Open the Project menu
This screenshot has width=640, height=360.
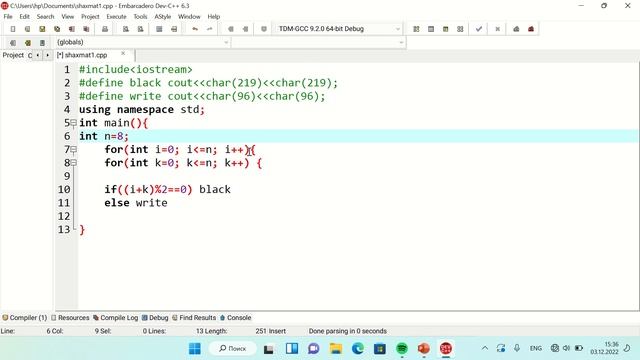(90, 17)
